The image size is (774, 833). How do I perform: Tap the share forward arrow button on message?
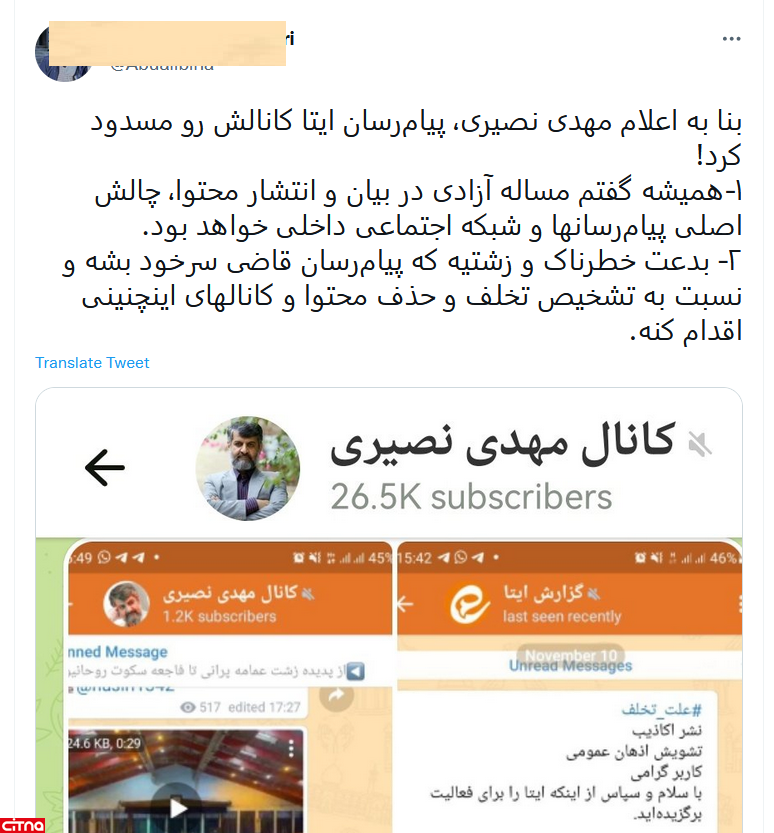pos(336,694)
